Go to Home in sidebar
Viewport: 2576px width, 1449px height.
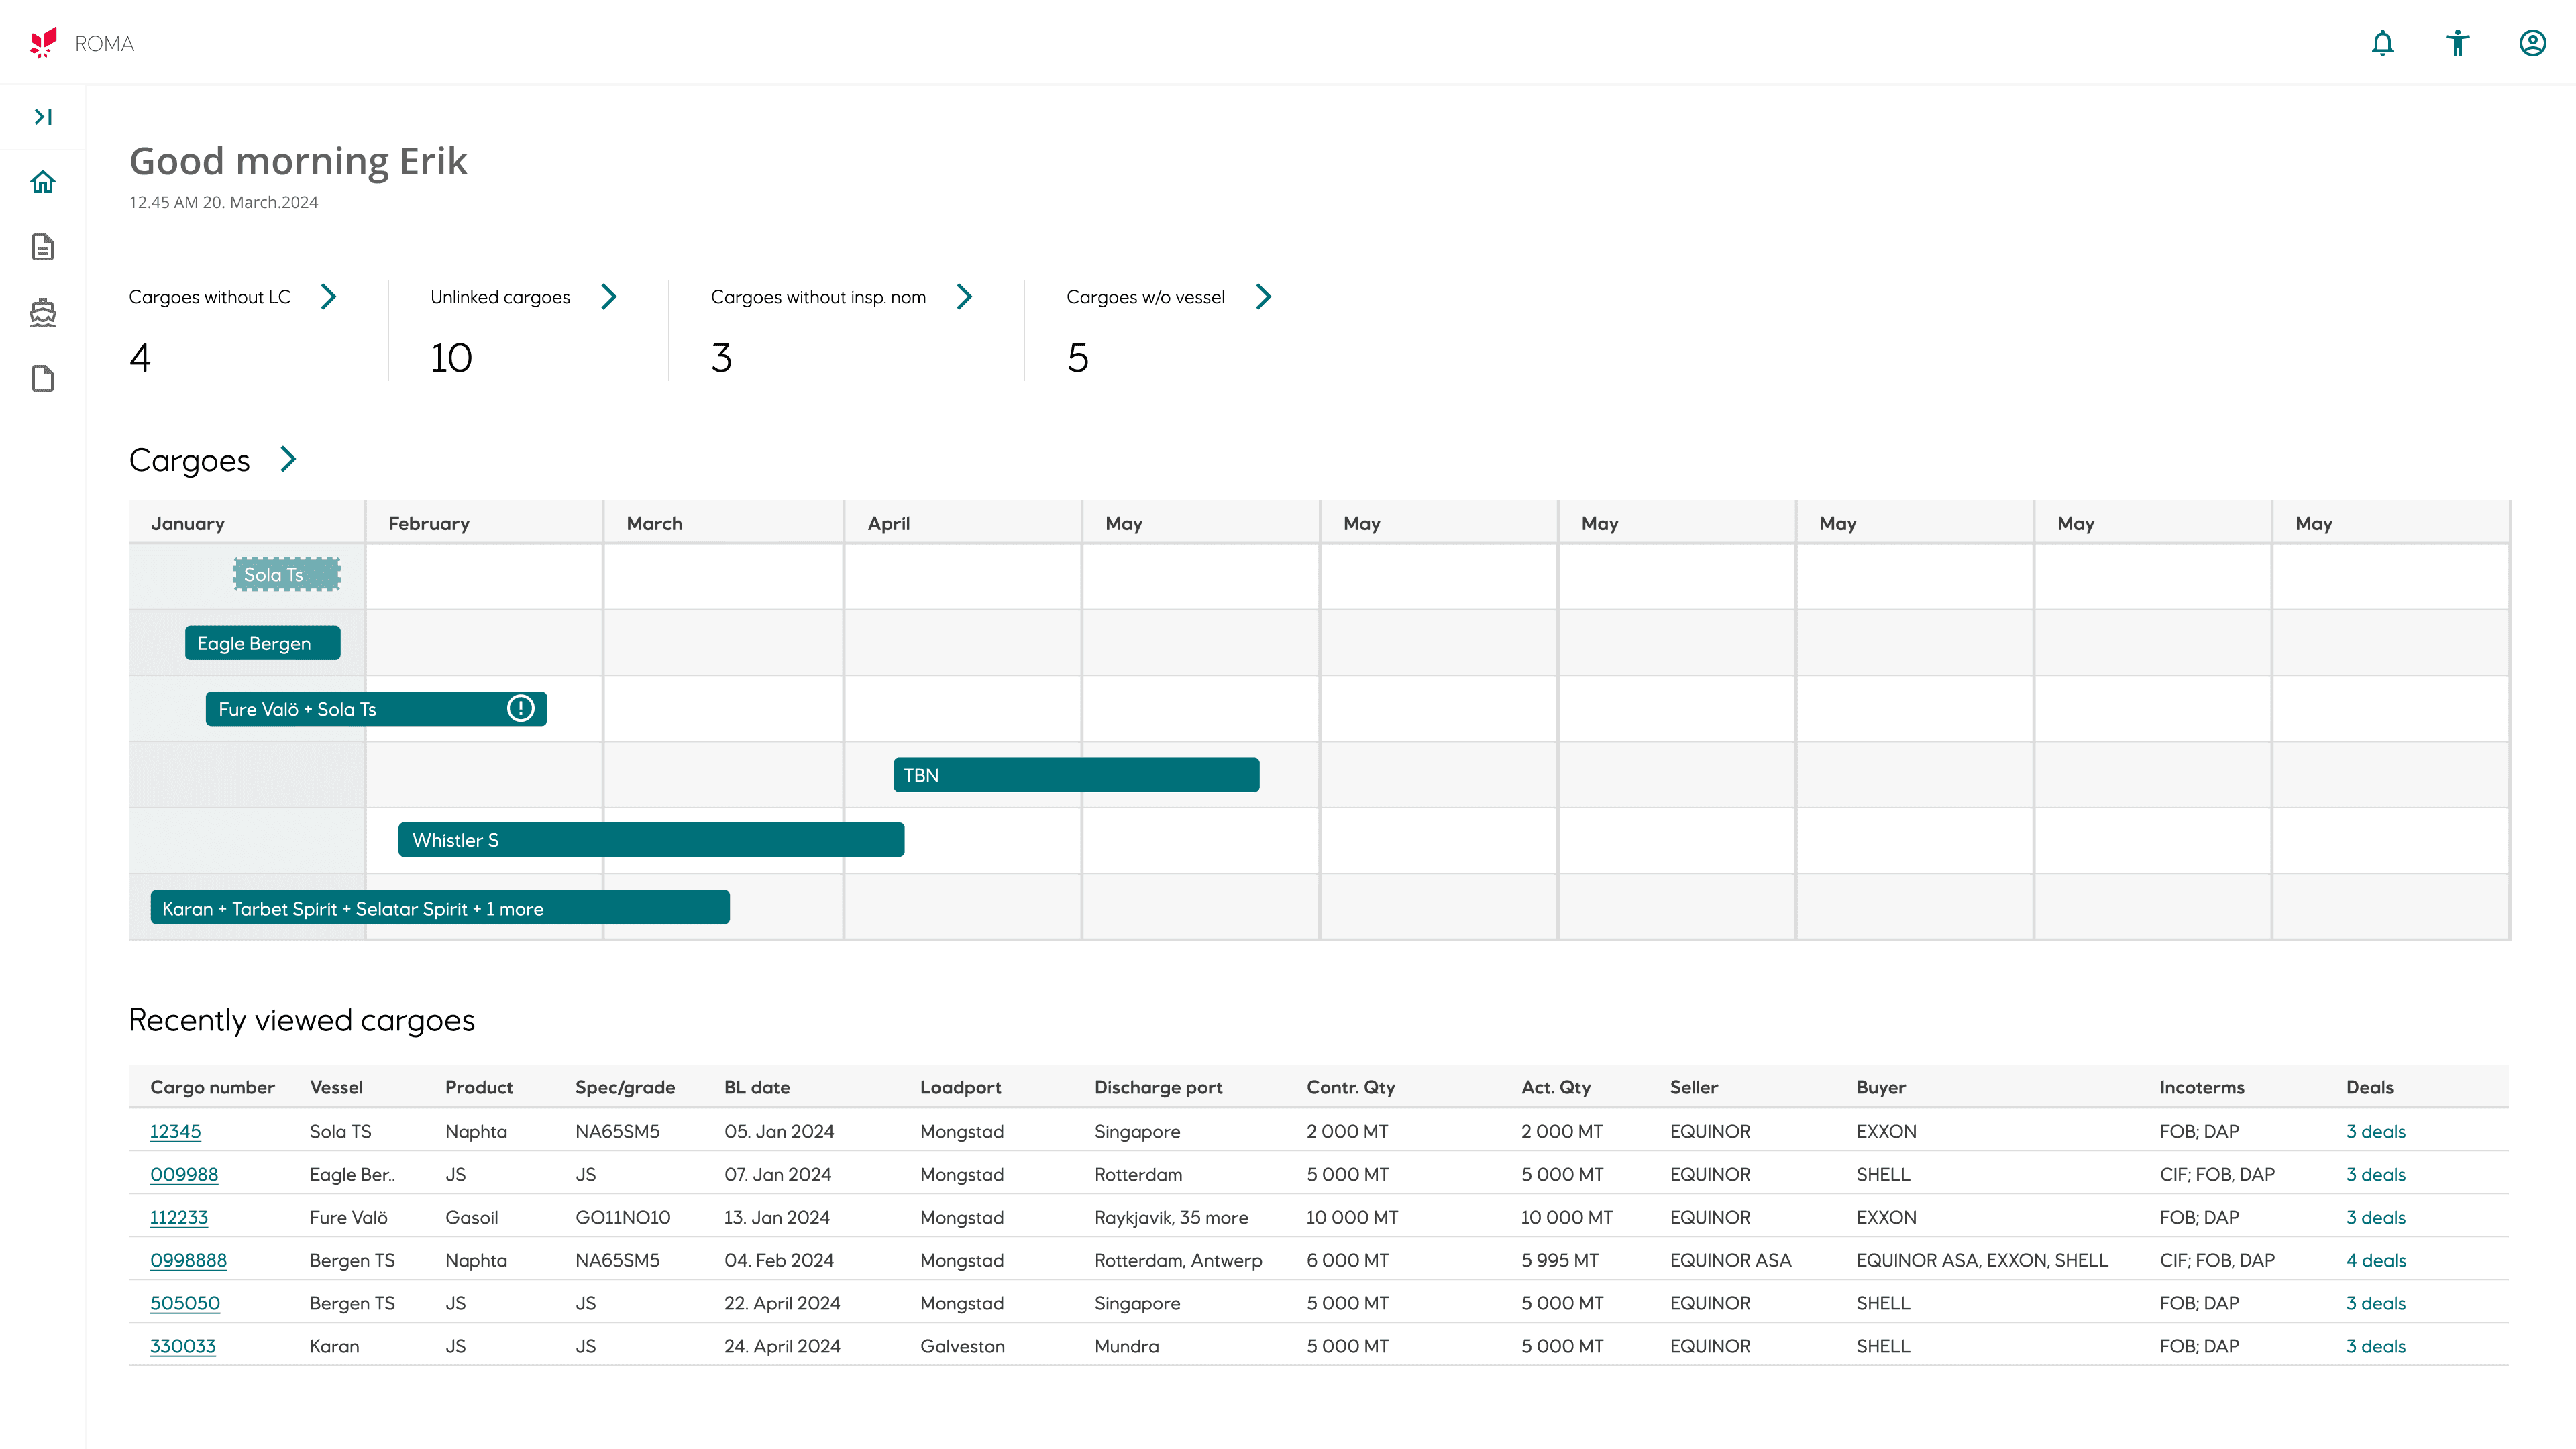[x=43, y=182]
